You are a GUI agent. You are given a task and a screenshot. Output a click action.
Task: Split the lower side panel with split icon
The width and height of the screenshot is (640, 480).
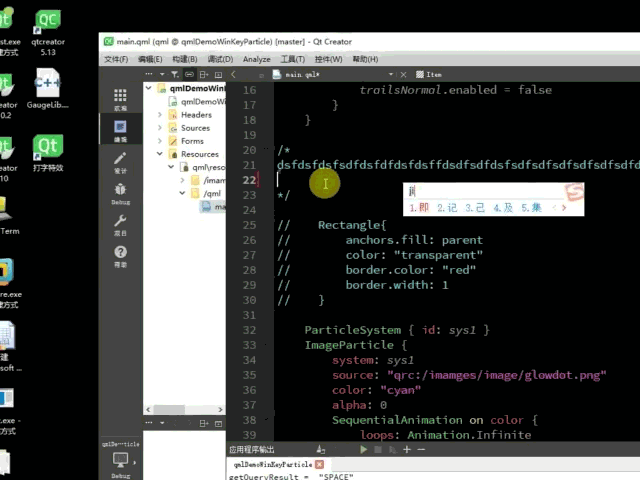click(204, 424)
